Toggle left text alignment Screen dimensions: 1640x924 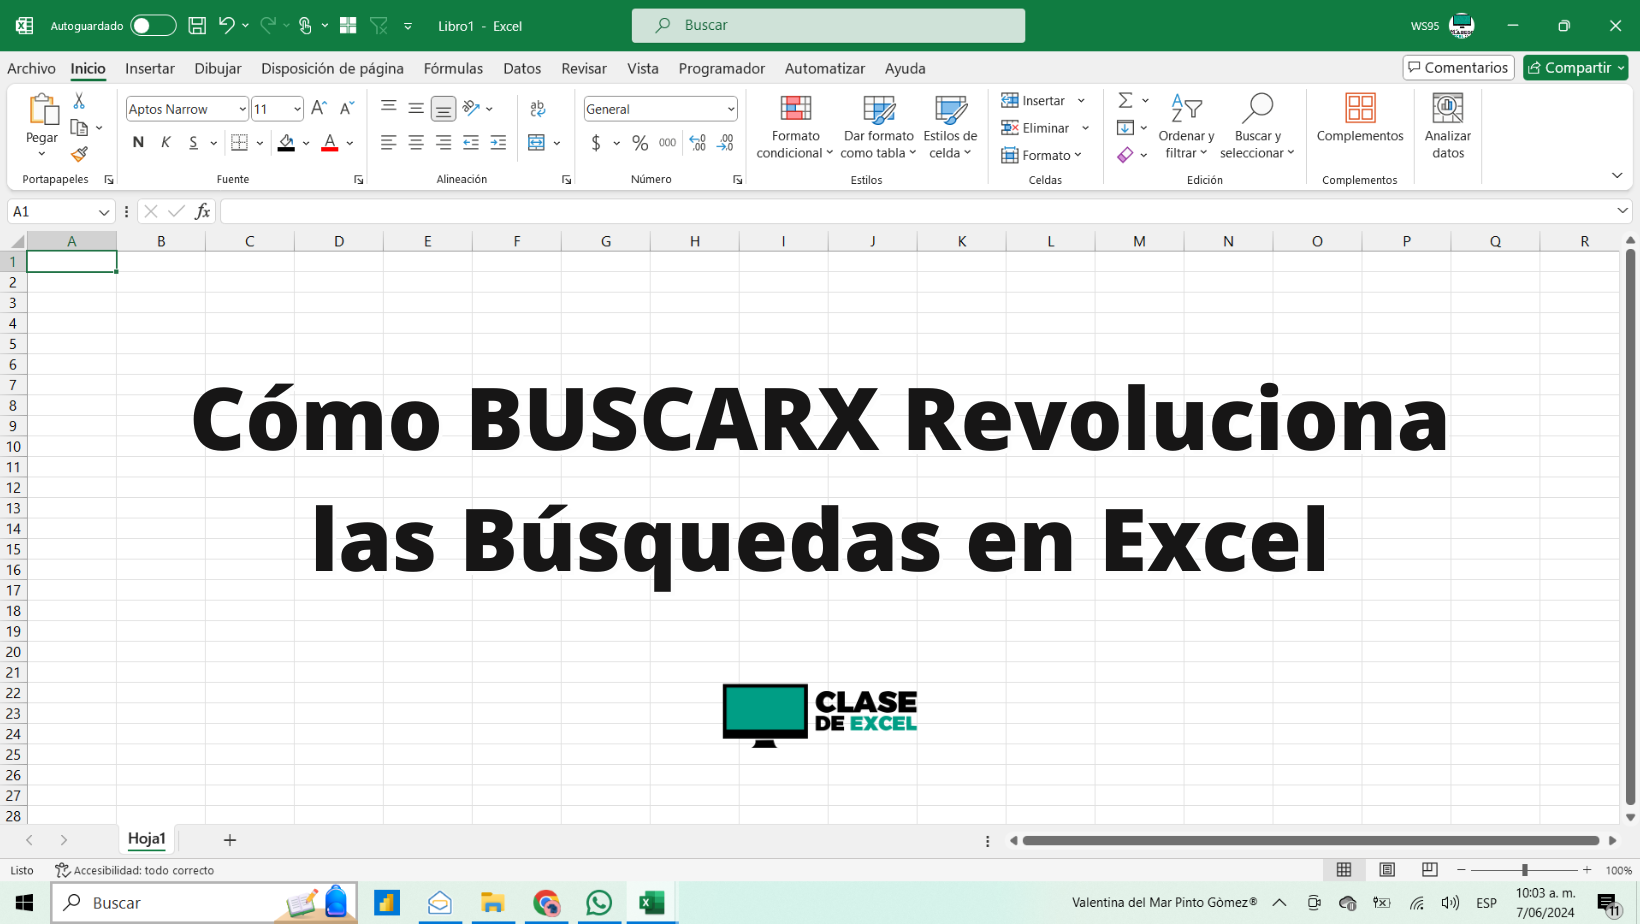[389, 142]
